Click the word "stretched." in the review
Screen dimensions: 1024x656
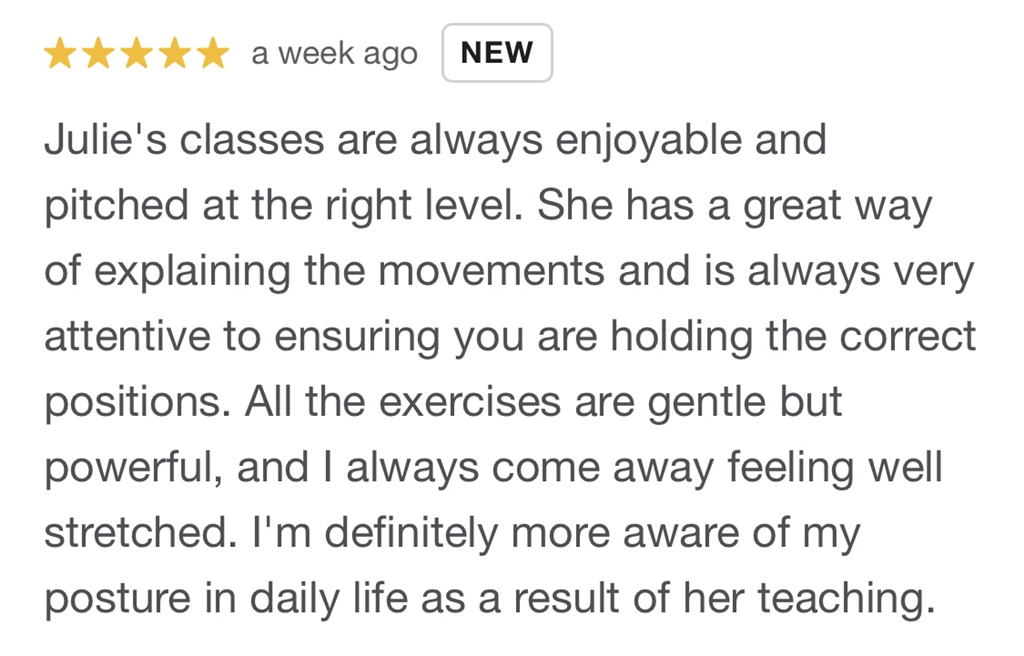pos(140,533)
